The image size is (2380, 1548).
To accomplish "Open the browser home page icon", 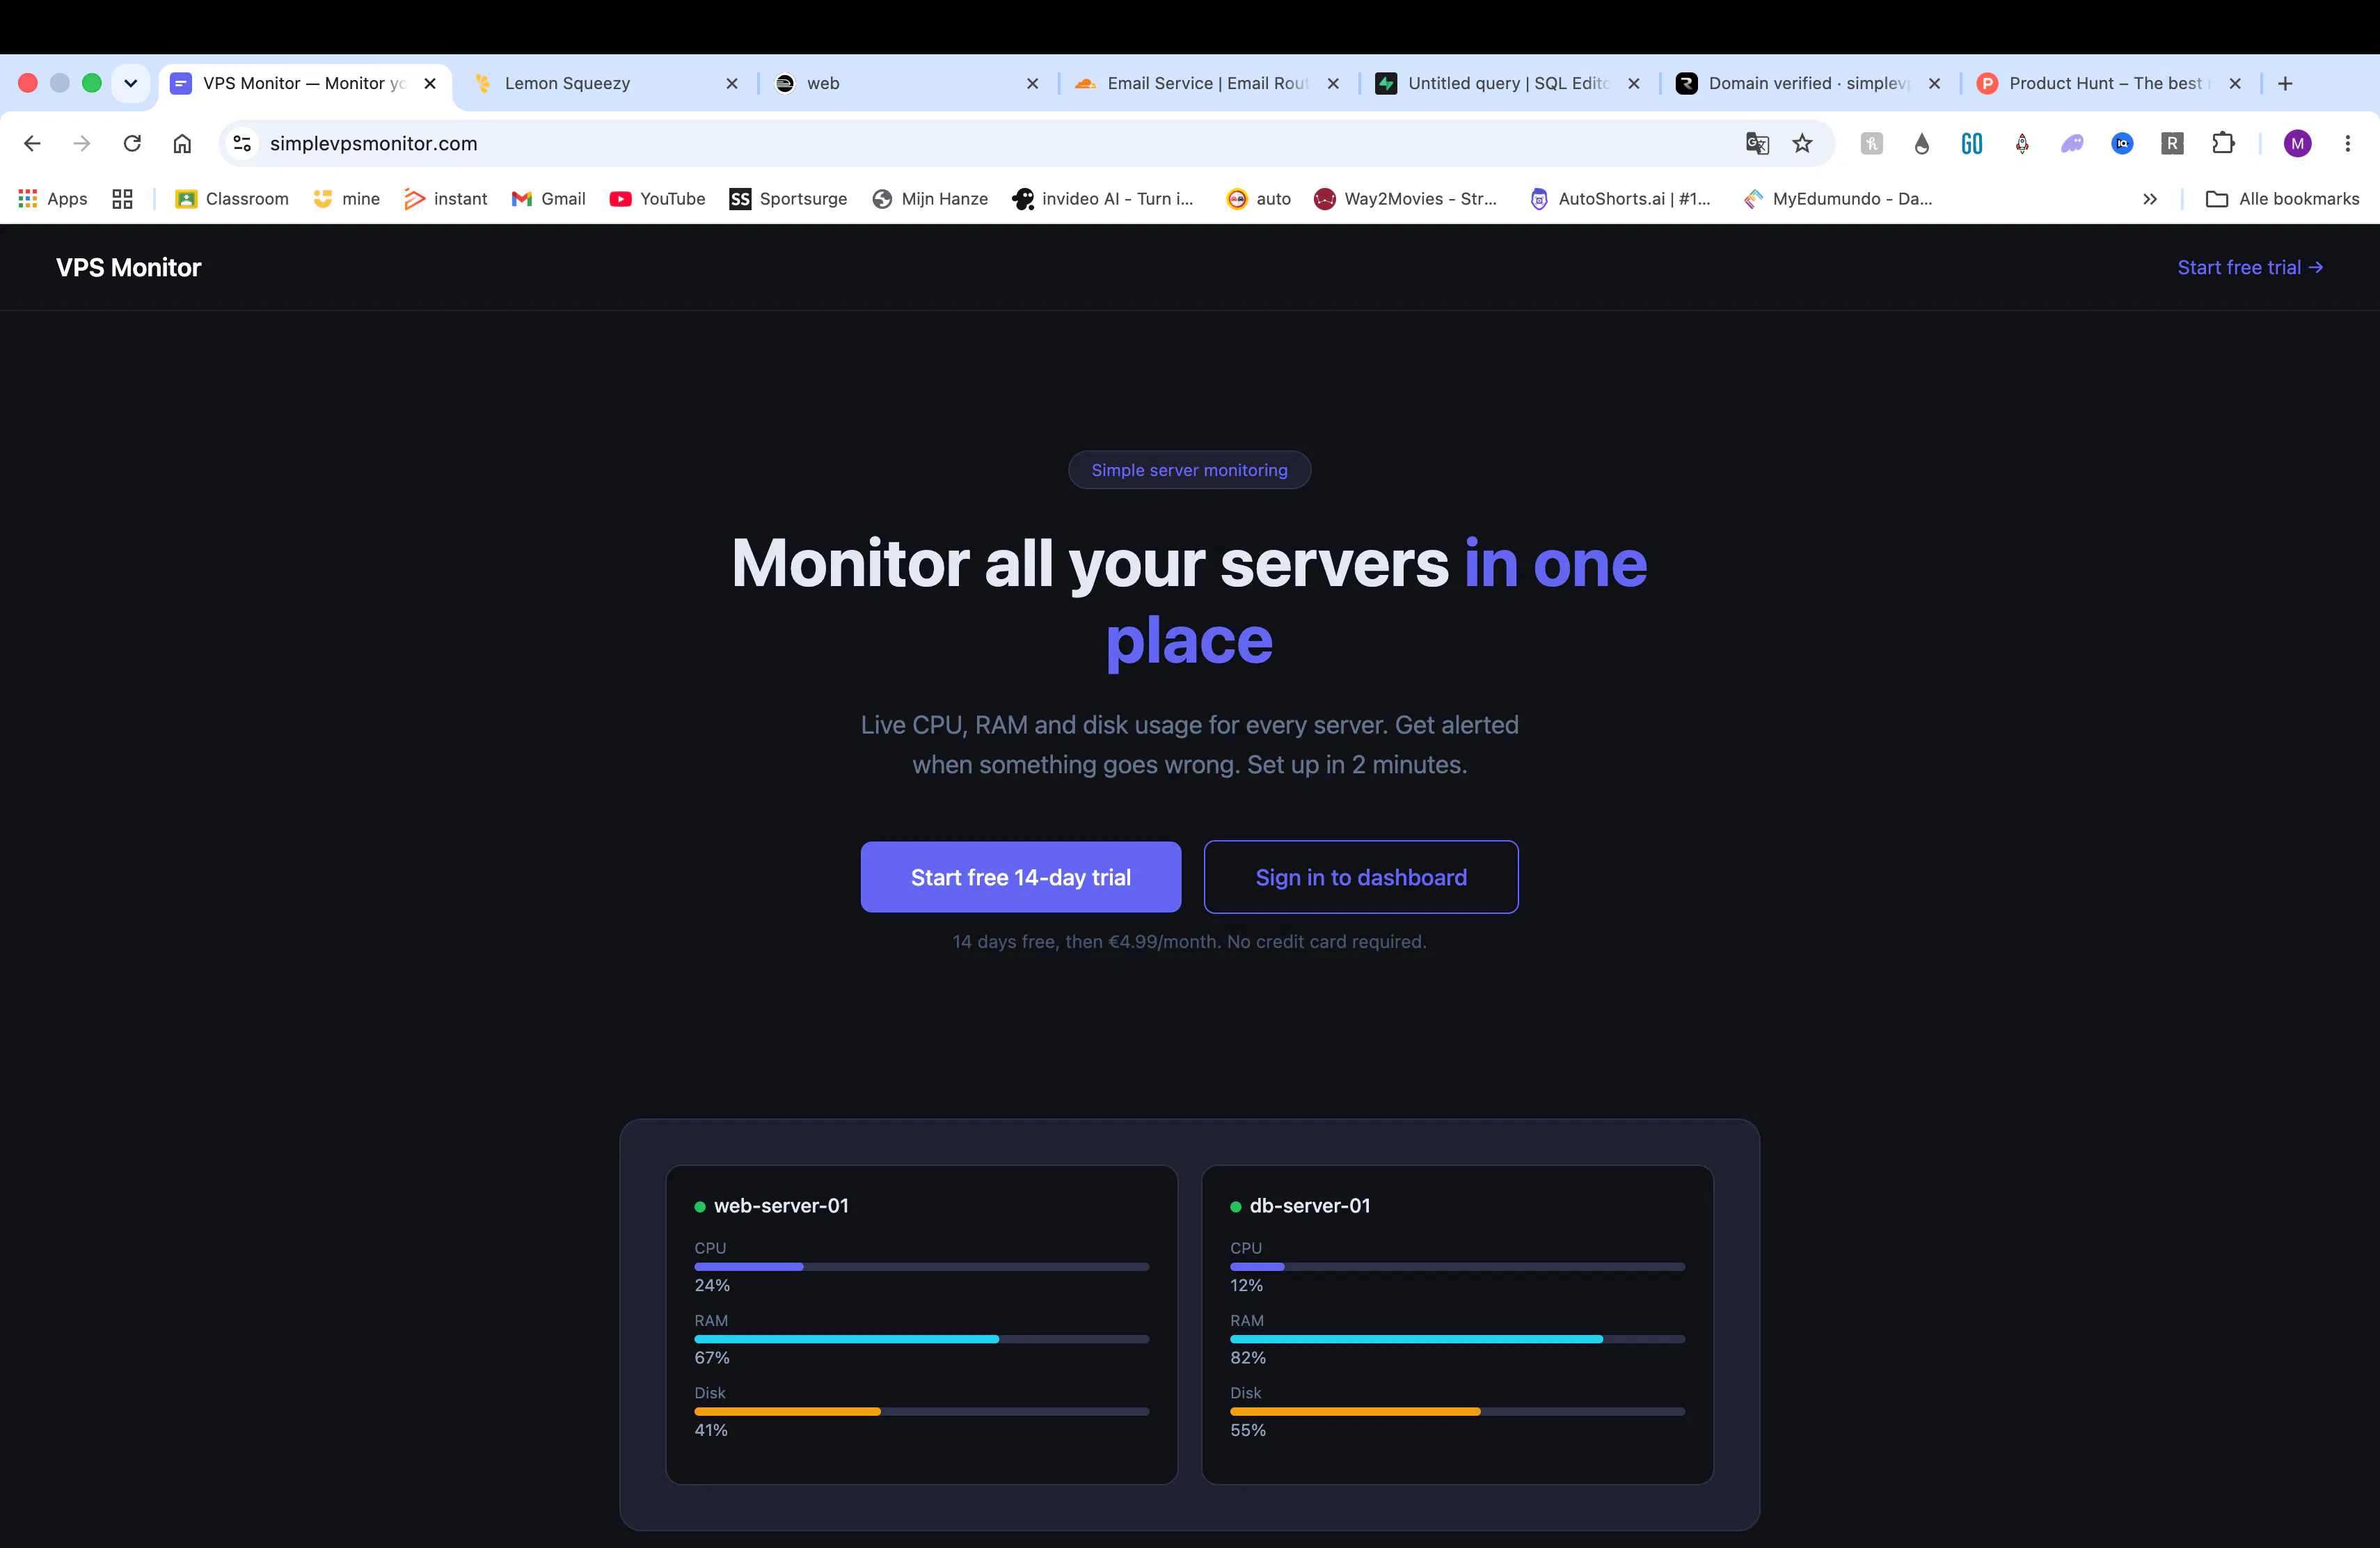I will [182, 143].
